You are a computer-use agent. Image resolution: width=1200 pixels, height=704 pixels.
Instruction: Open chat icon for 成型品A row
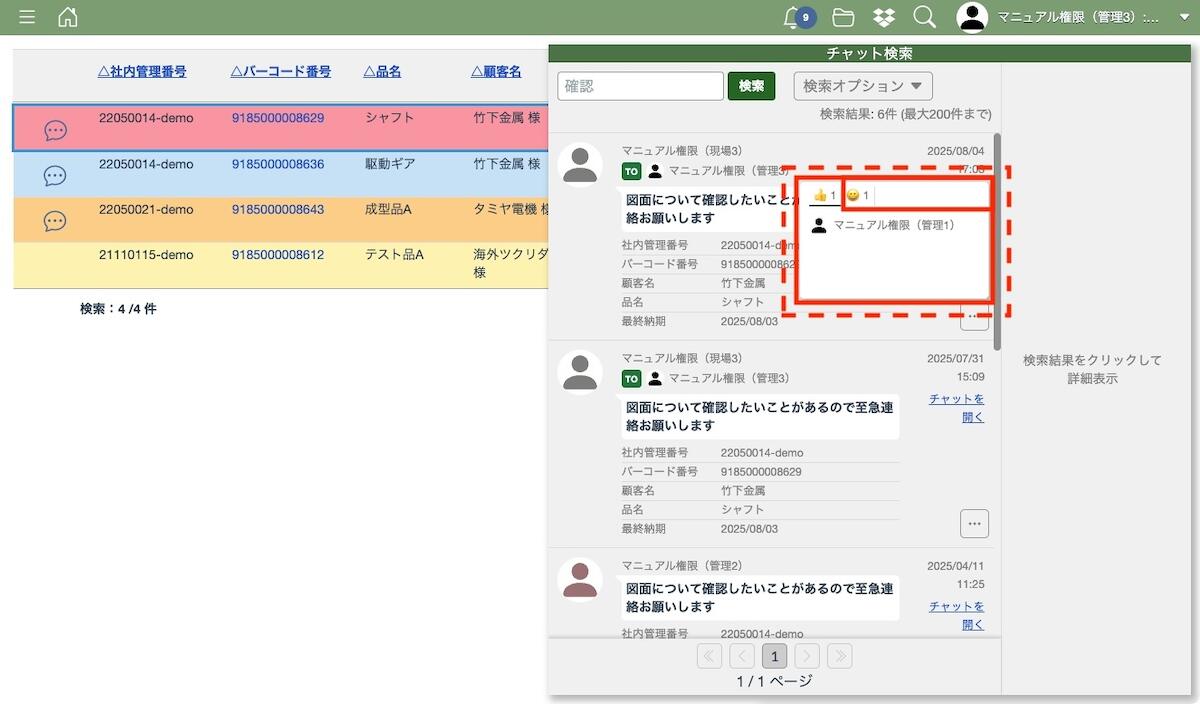click(56, 221)
